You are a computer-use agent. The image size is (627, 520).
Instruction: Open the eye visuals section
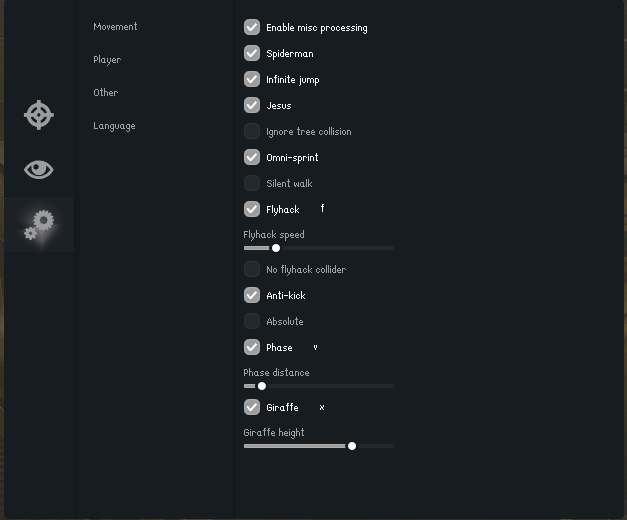coord(39,169)
